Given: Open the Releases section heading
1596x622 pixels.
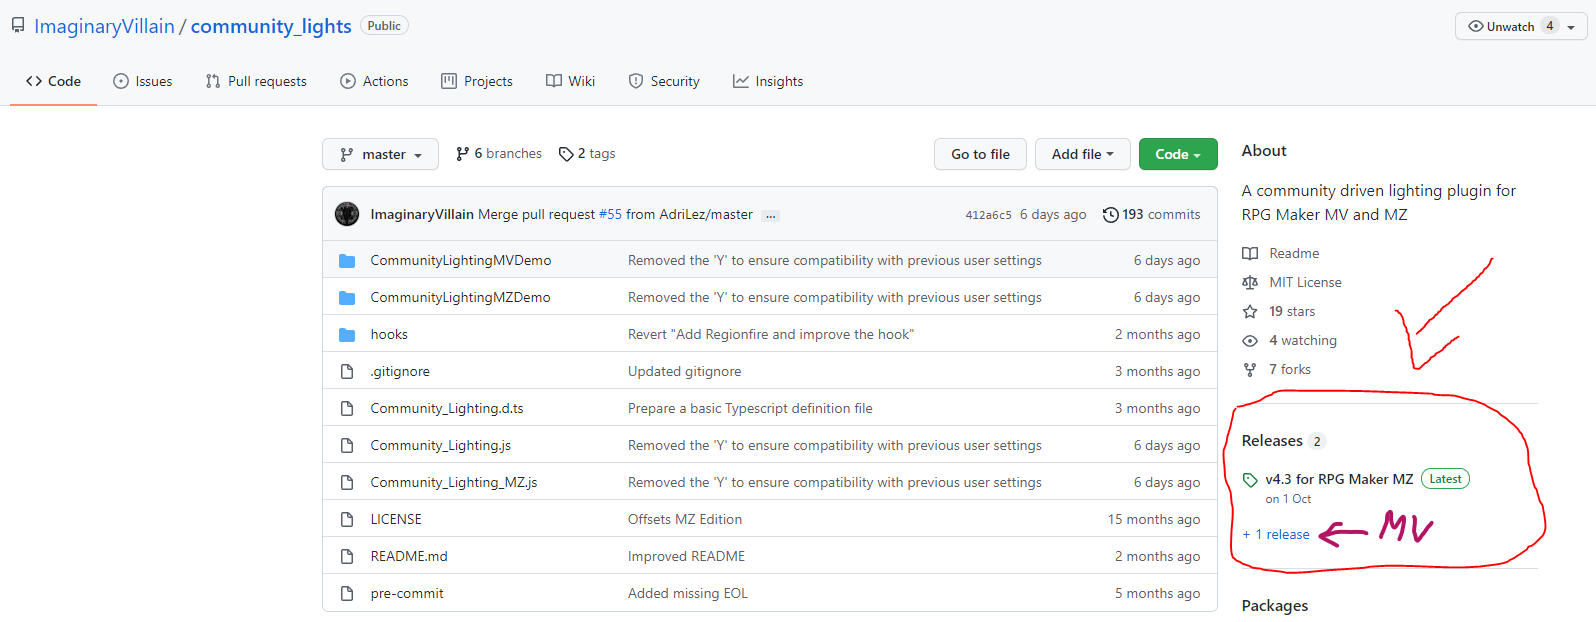Looking at the screenshot, I should pyautogui.click(x=1272, y=441).
